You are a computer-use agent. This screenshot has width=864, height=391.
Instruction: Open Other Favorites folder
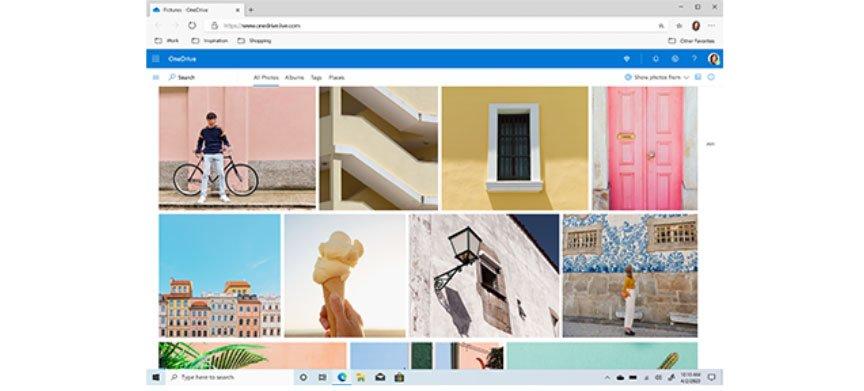pyautogui.click(x=692, y=41)
